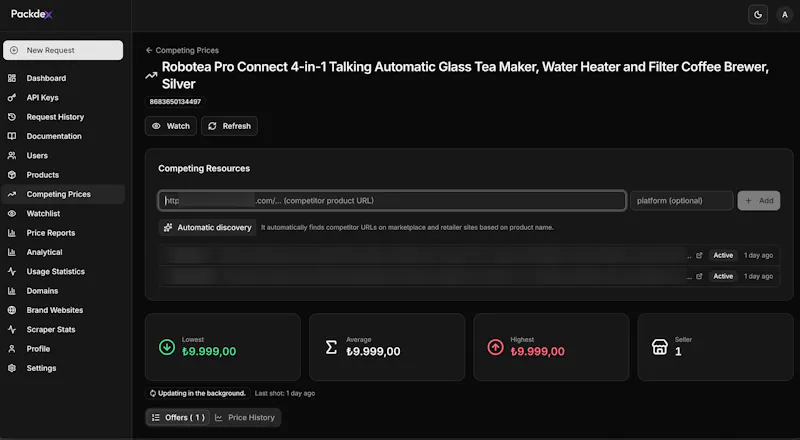Viewport: 800px width, 440px height.
Task: Click the Updating in the background status
Action: (197, 394)
